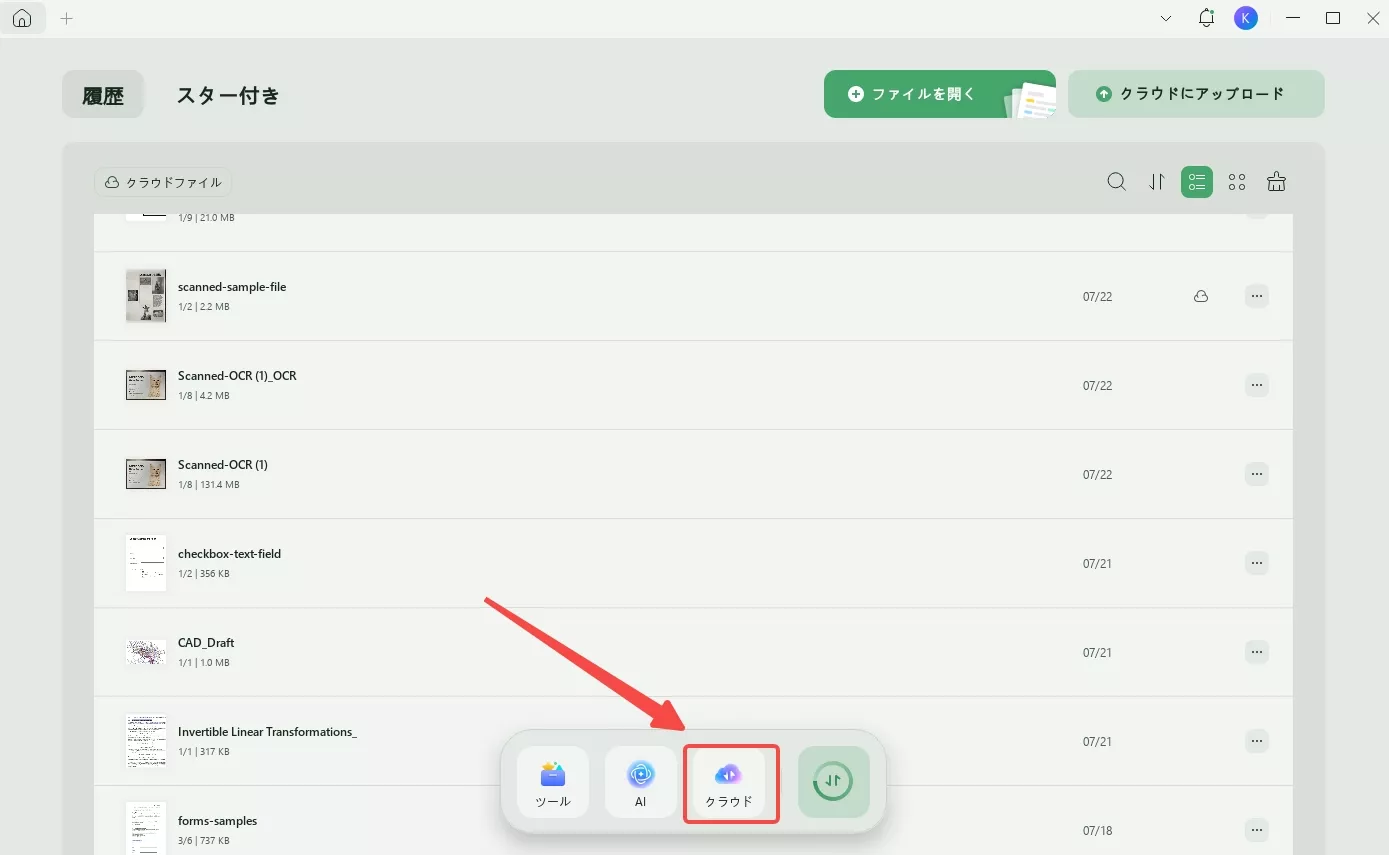The image size is (1389, 855).
Task: Open the Scanned-OCR (1)_OCR thumbnail
Action: (146, 385)
